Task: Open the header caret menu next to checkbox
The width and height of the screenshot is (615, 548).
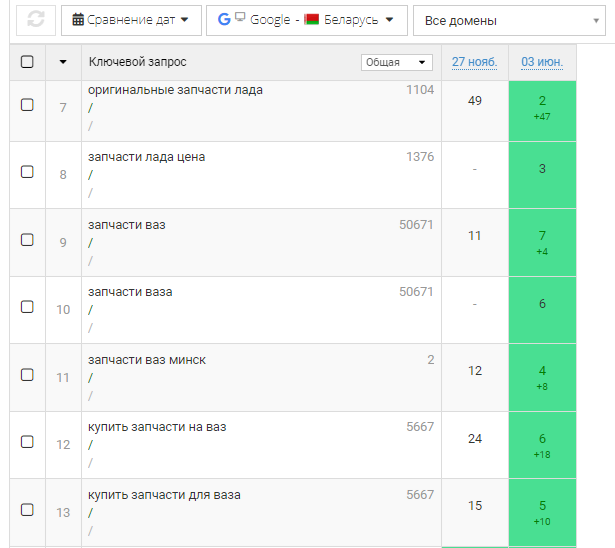Action: tap(63, 62)
